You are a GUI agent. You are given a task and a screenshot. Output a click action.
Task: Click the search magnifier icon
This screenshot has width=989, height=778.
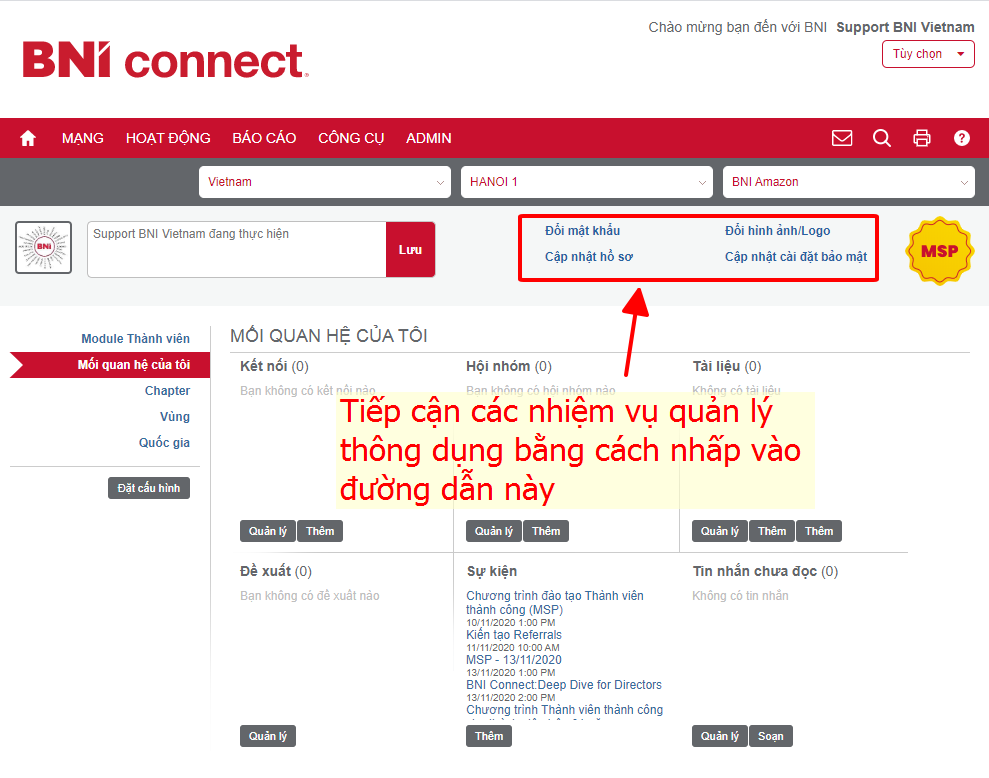[x=882, y=138]
